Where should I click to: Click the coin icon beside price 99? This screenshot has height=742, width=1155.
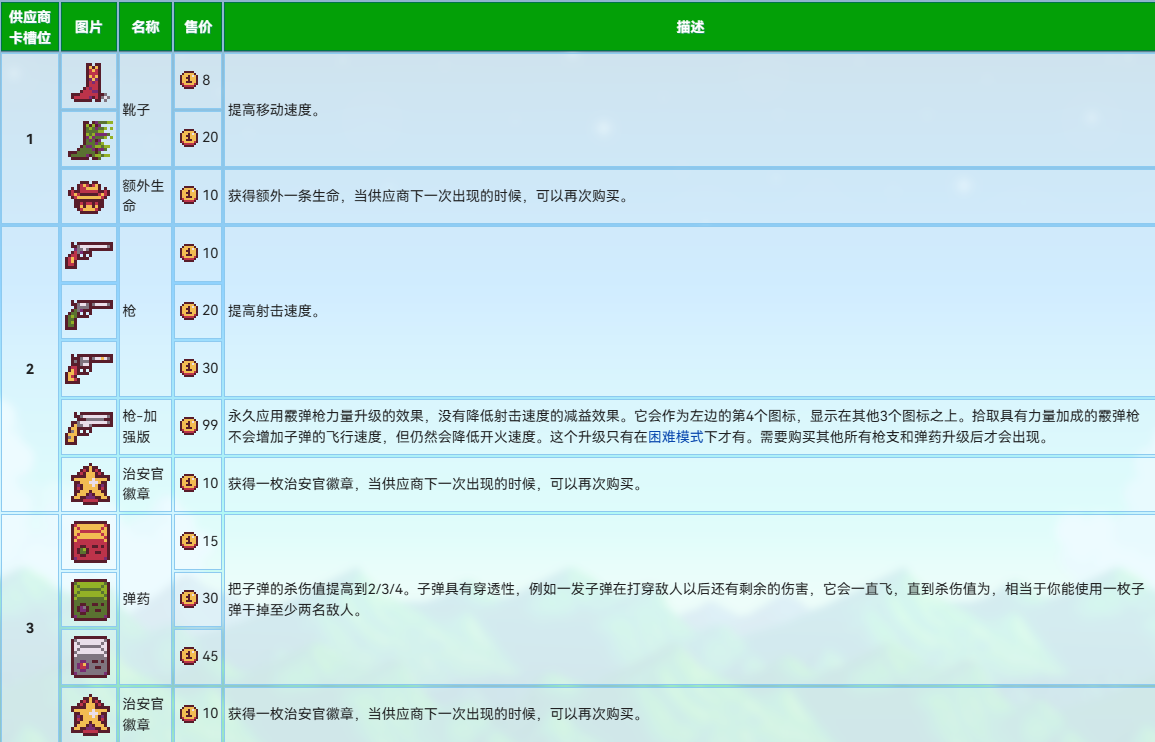[188, 426]
